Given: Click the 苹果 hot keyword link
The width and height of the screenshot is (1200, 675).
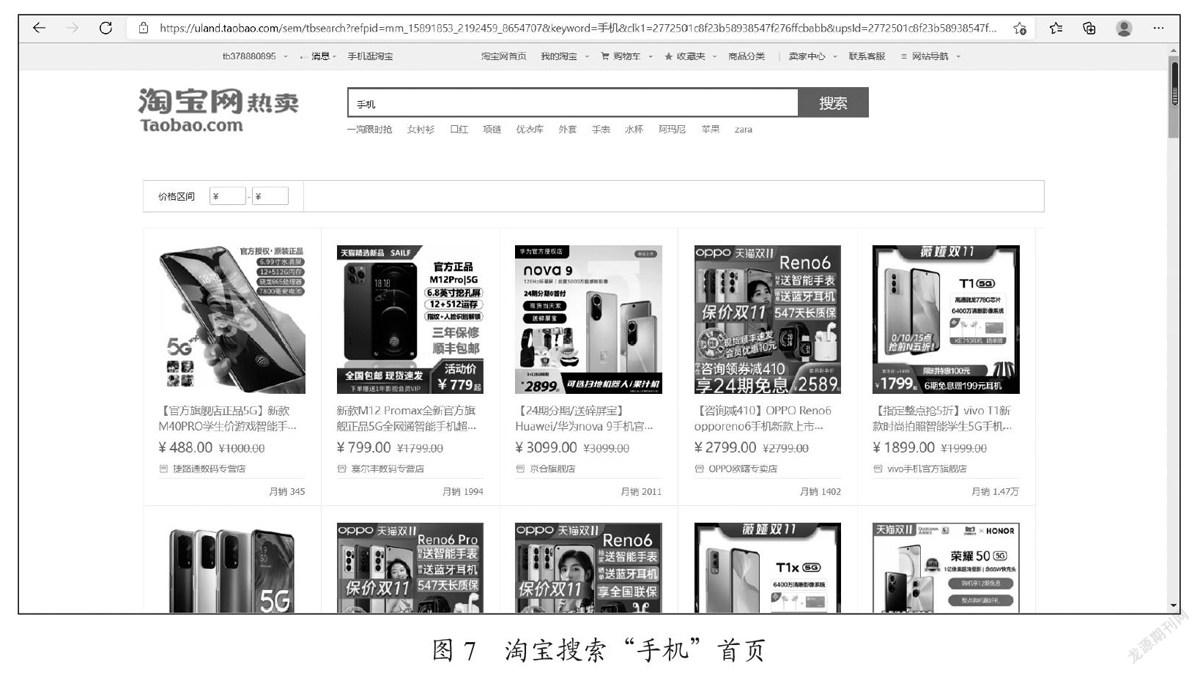Looking at the screenshot, I should [710, 129].
